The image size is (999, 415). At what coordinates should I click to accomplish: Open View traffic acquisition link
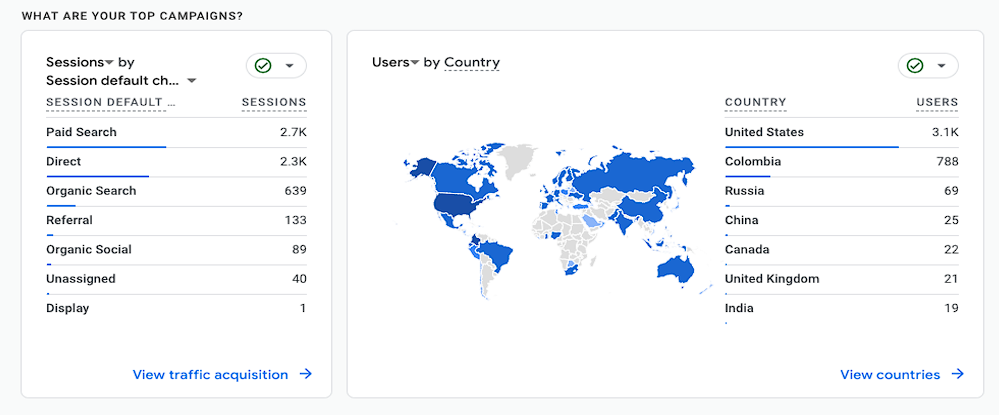[210, 374]
